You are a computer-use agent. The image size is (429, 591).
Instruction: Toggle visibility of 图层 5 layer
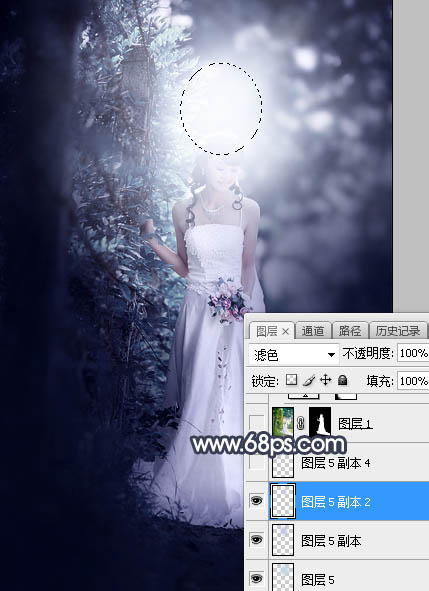click(257, 578)
